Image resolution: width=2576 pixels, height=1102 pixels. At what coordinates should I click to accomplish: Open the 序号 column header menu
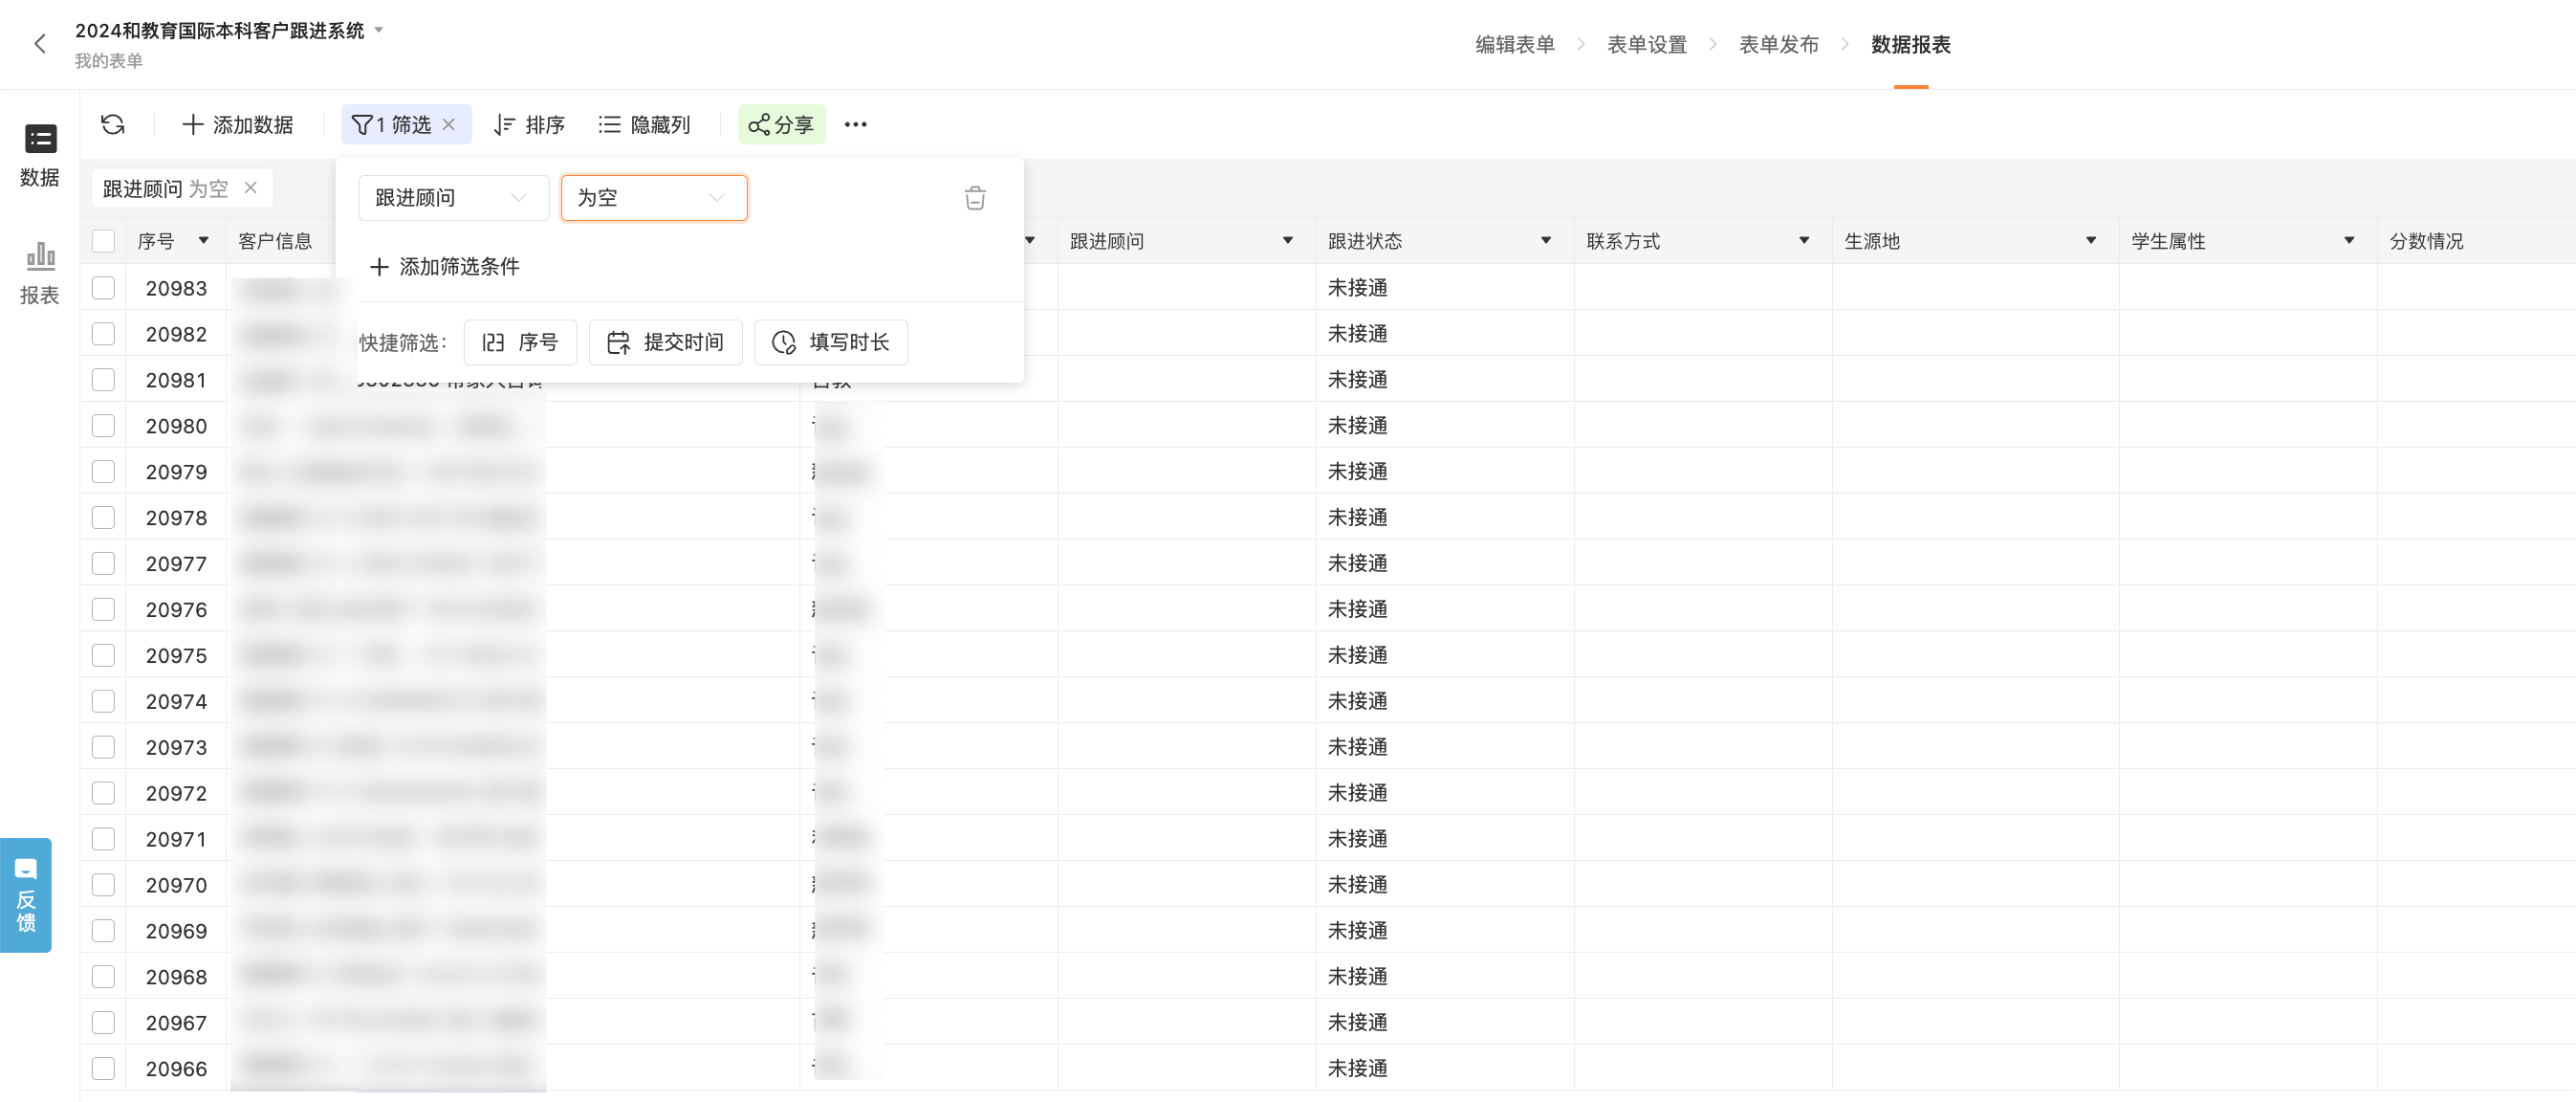[204, 240]
